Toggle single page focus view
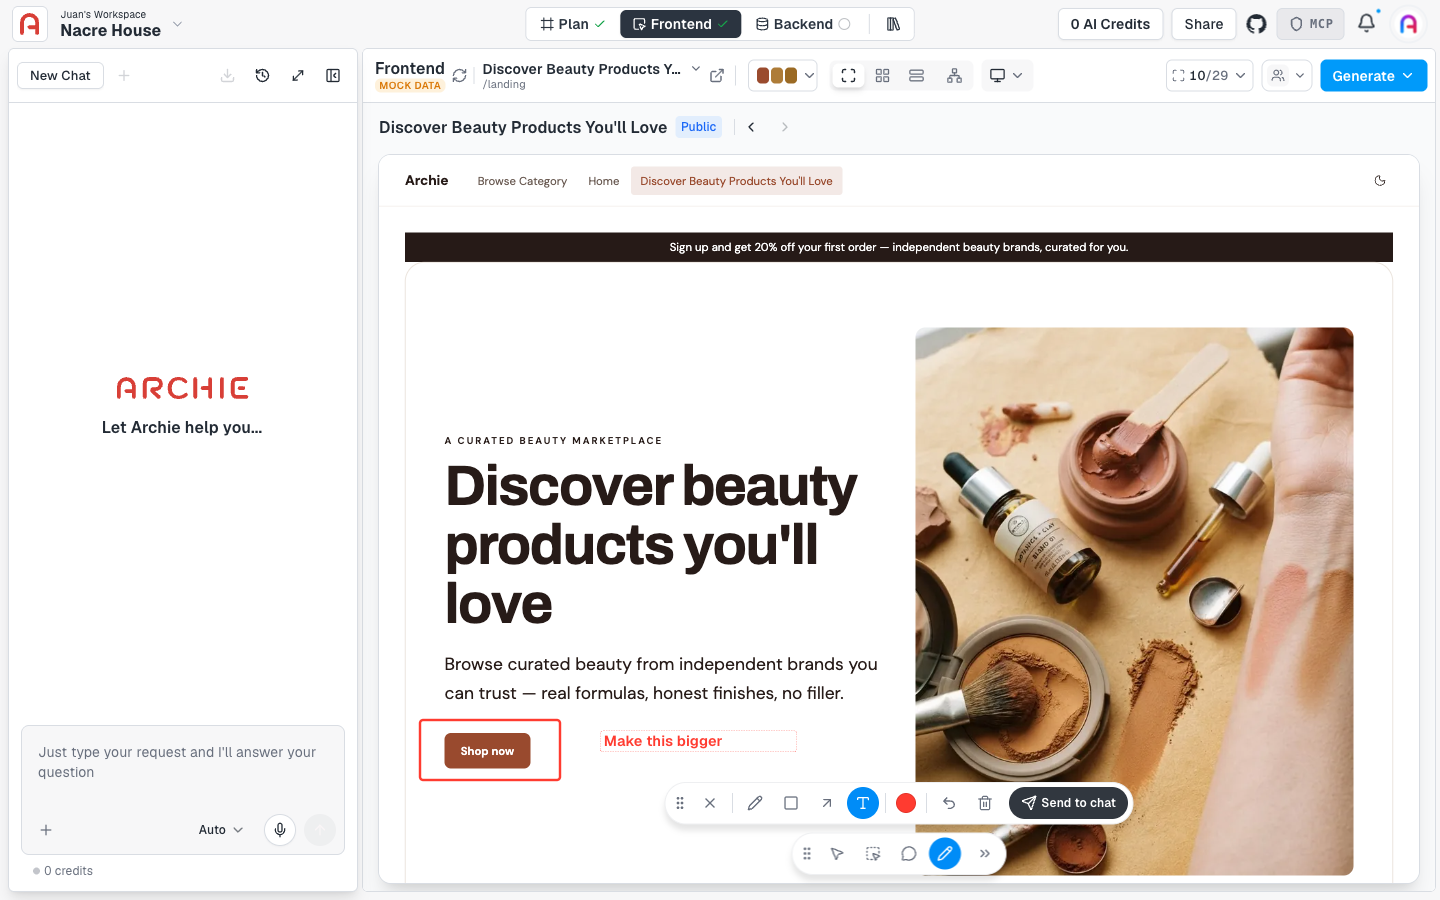This screenshot has width=1440, height=900. pos(848,76)
